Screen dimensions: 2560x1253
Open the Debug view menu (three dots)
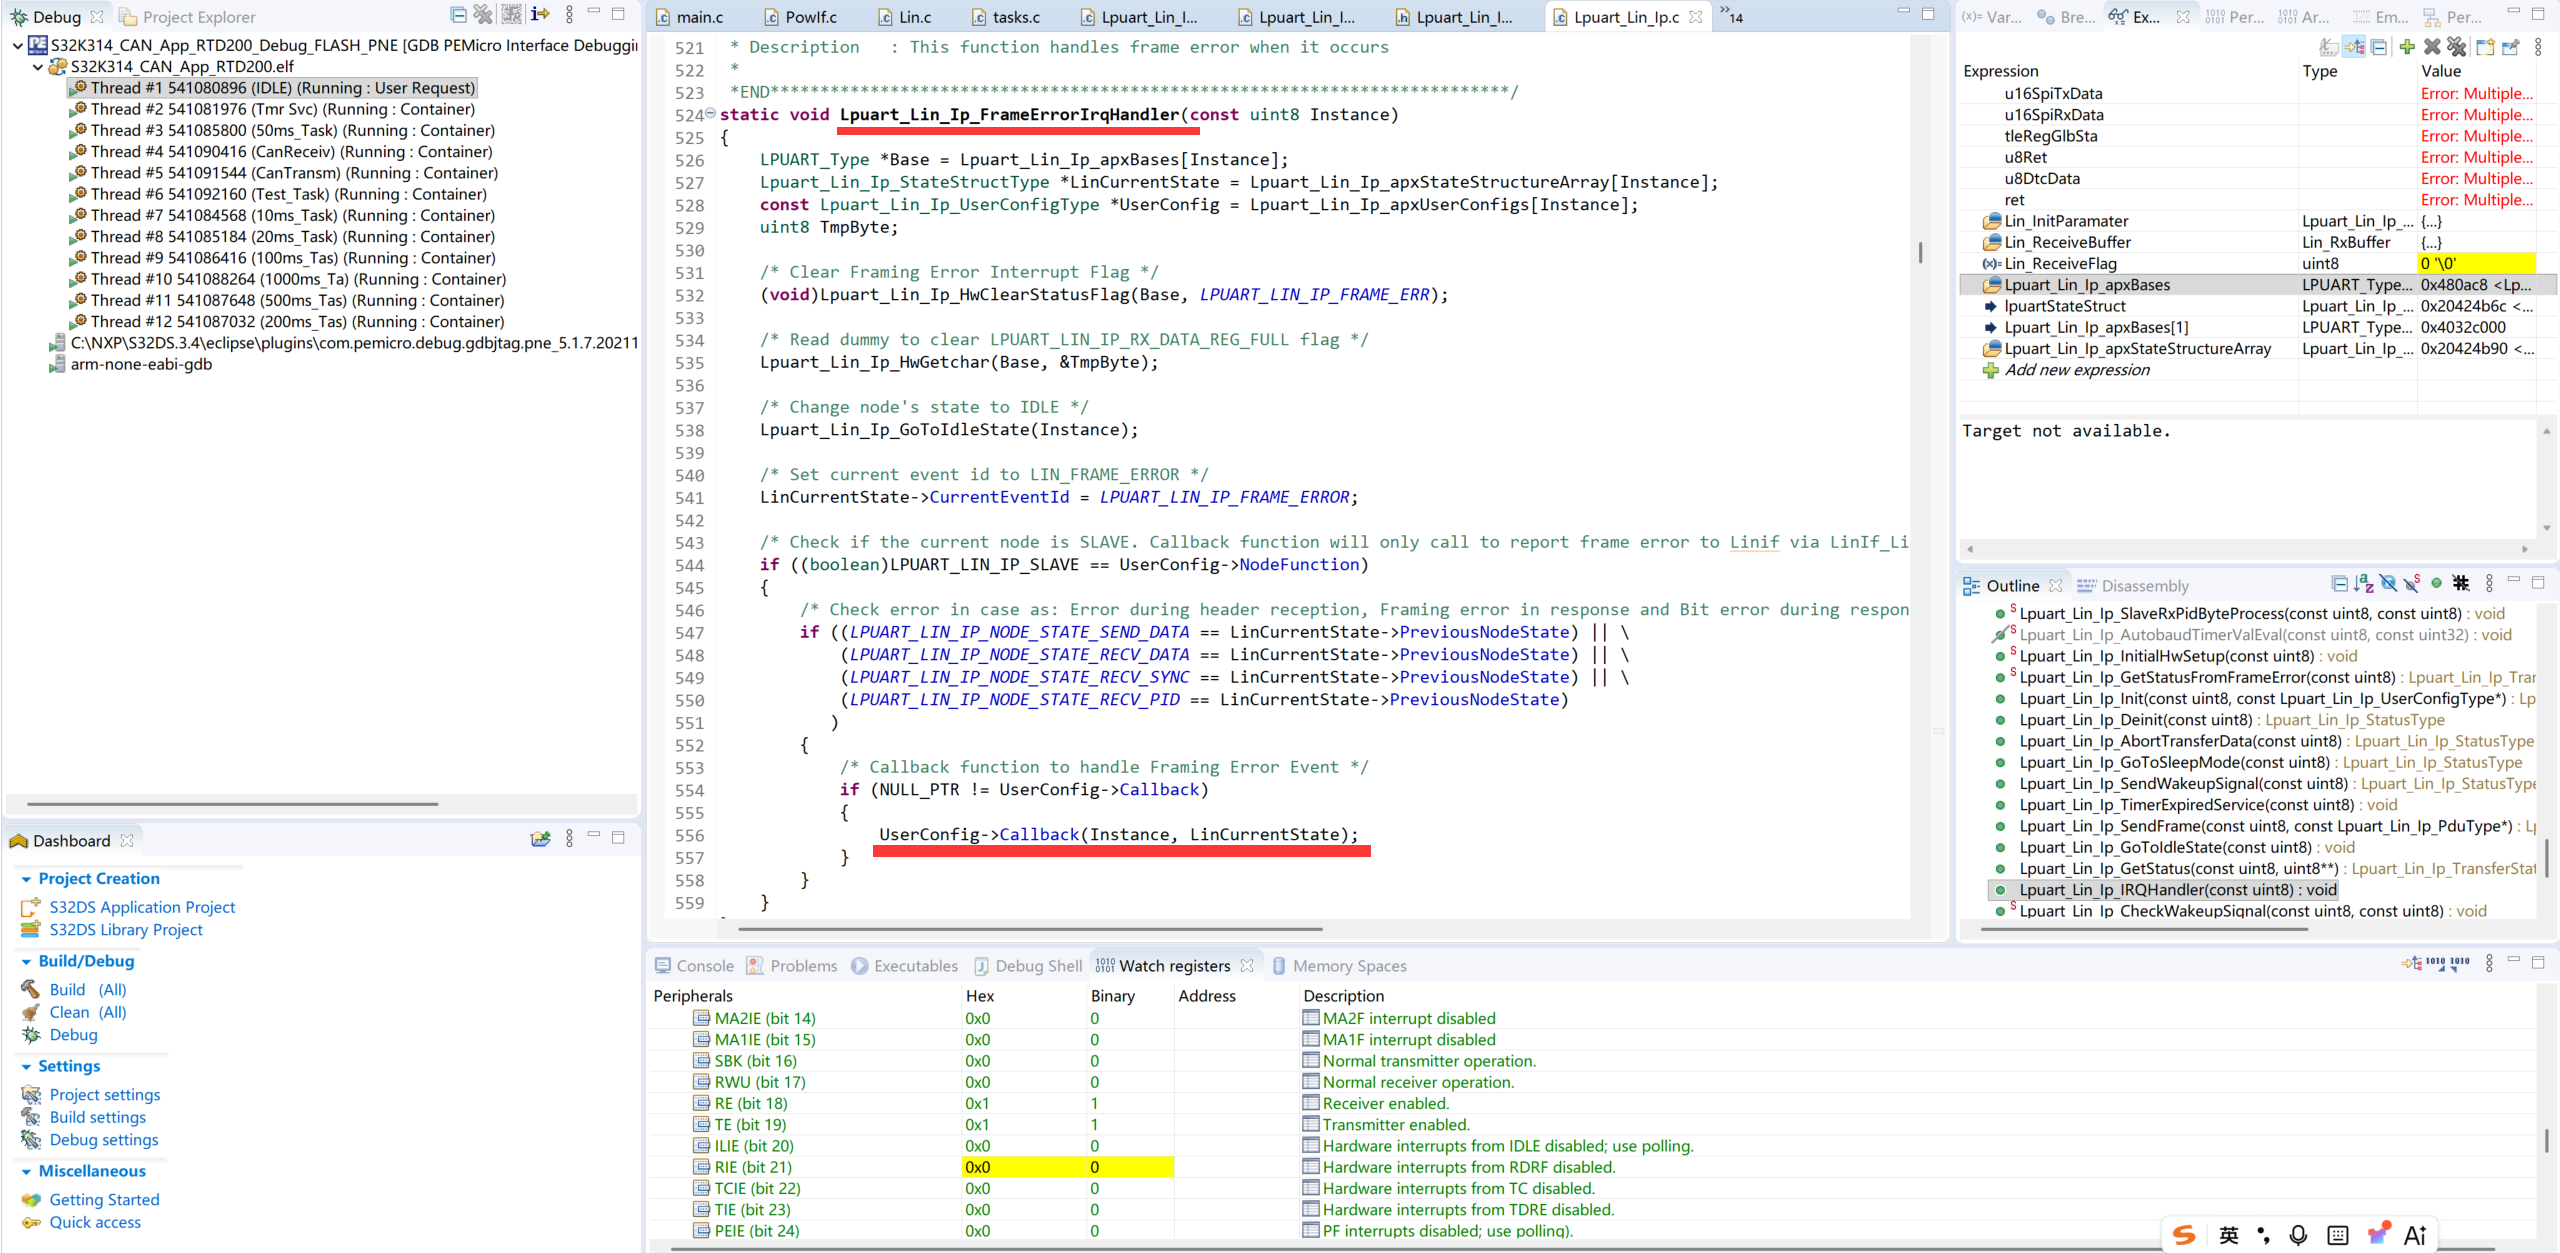click(x=570, y=15)
